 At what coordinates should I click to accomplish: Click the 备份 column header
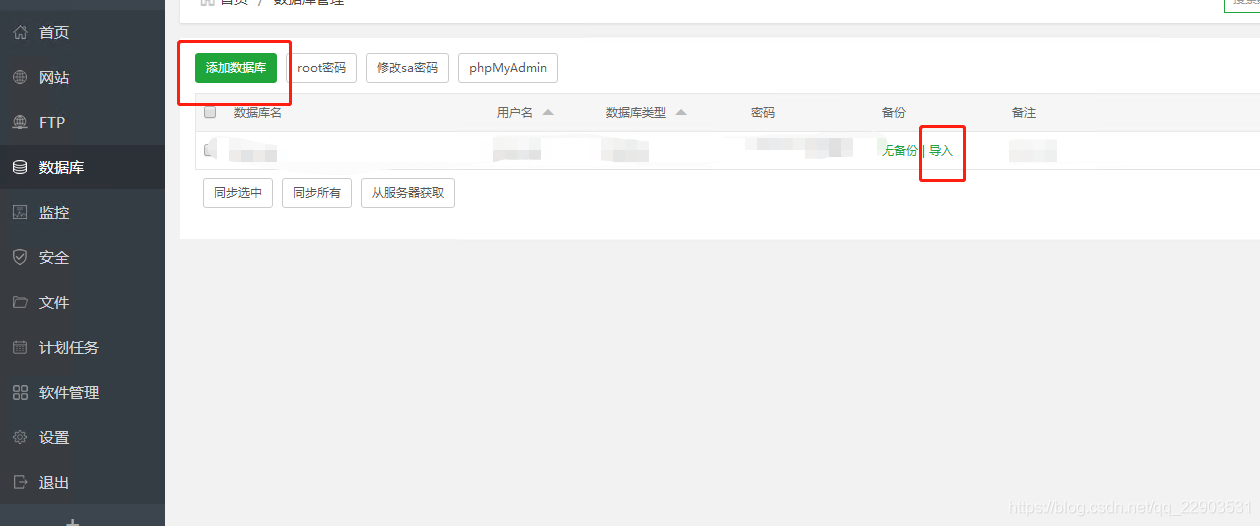(894, 113)
